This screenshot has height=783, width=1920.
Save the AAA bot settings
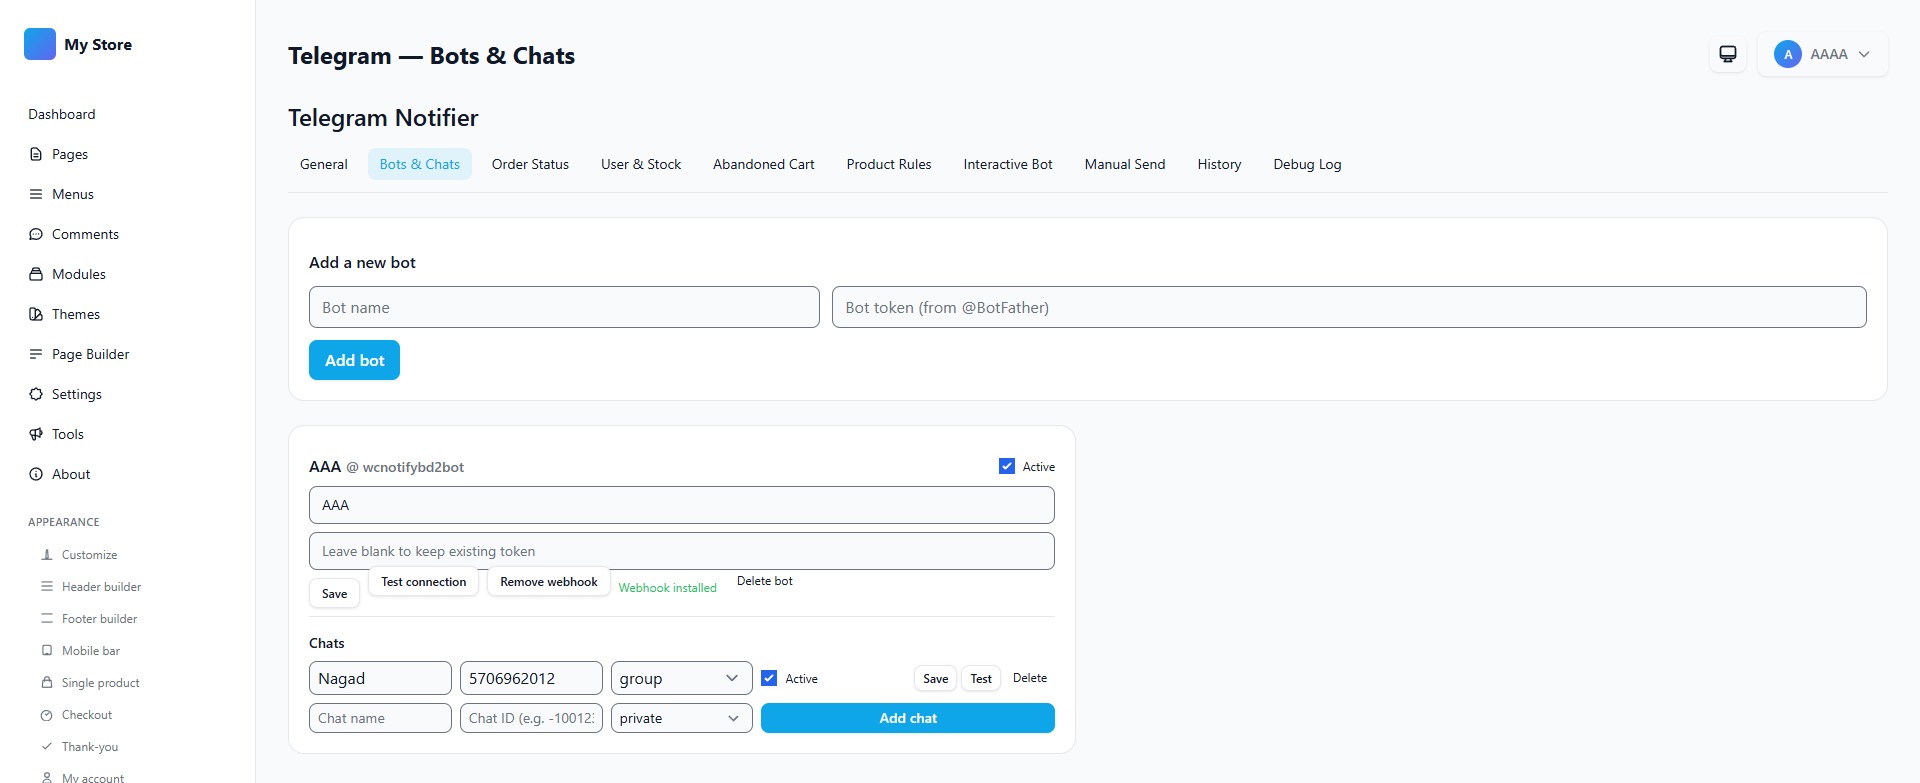[x=334, y=593]
